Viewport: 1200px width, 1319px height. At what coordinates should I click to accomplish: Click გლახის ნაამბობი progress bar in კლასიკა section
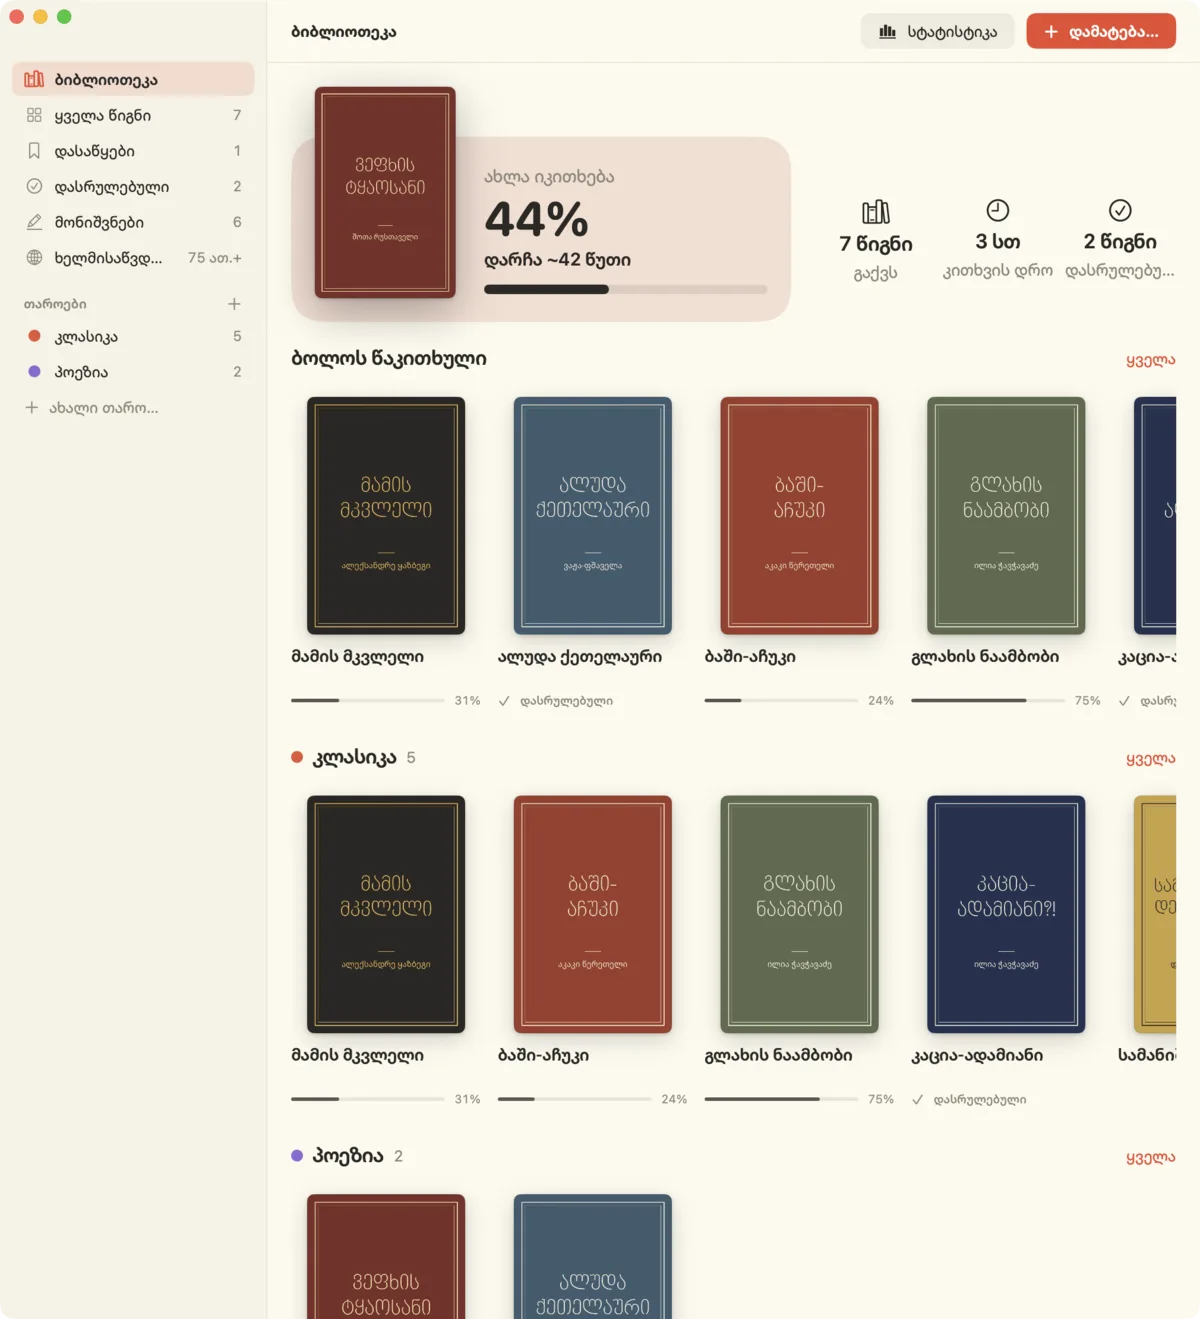(781, 1099)
